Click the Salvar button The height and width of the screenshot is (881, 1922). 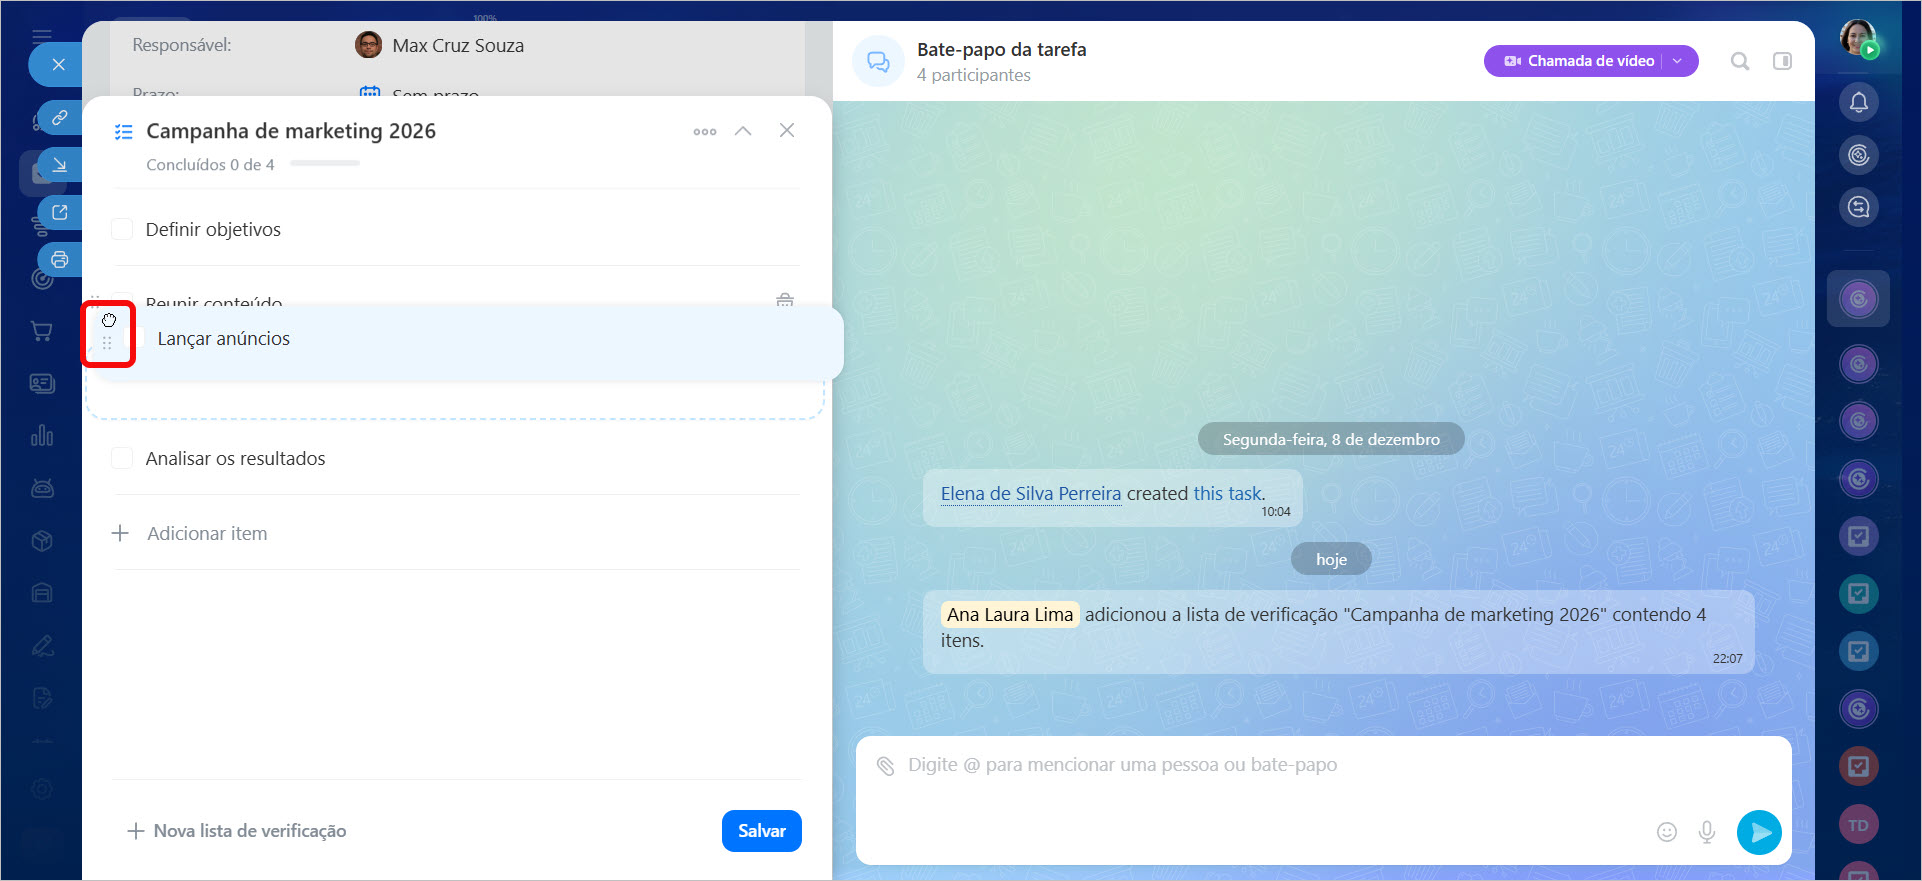[x=761, y=831]
